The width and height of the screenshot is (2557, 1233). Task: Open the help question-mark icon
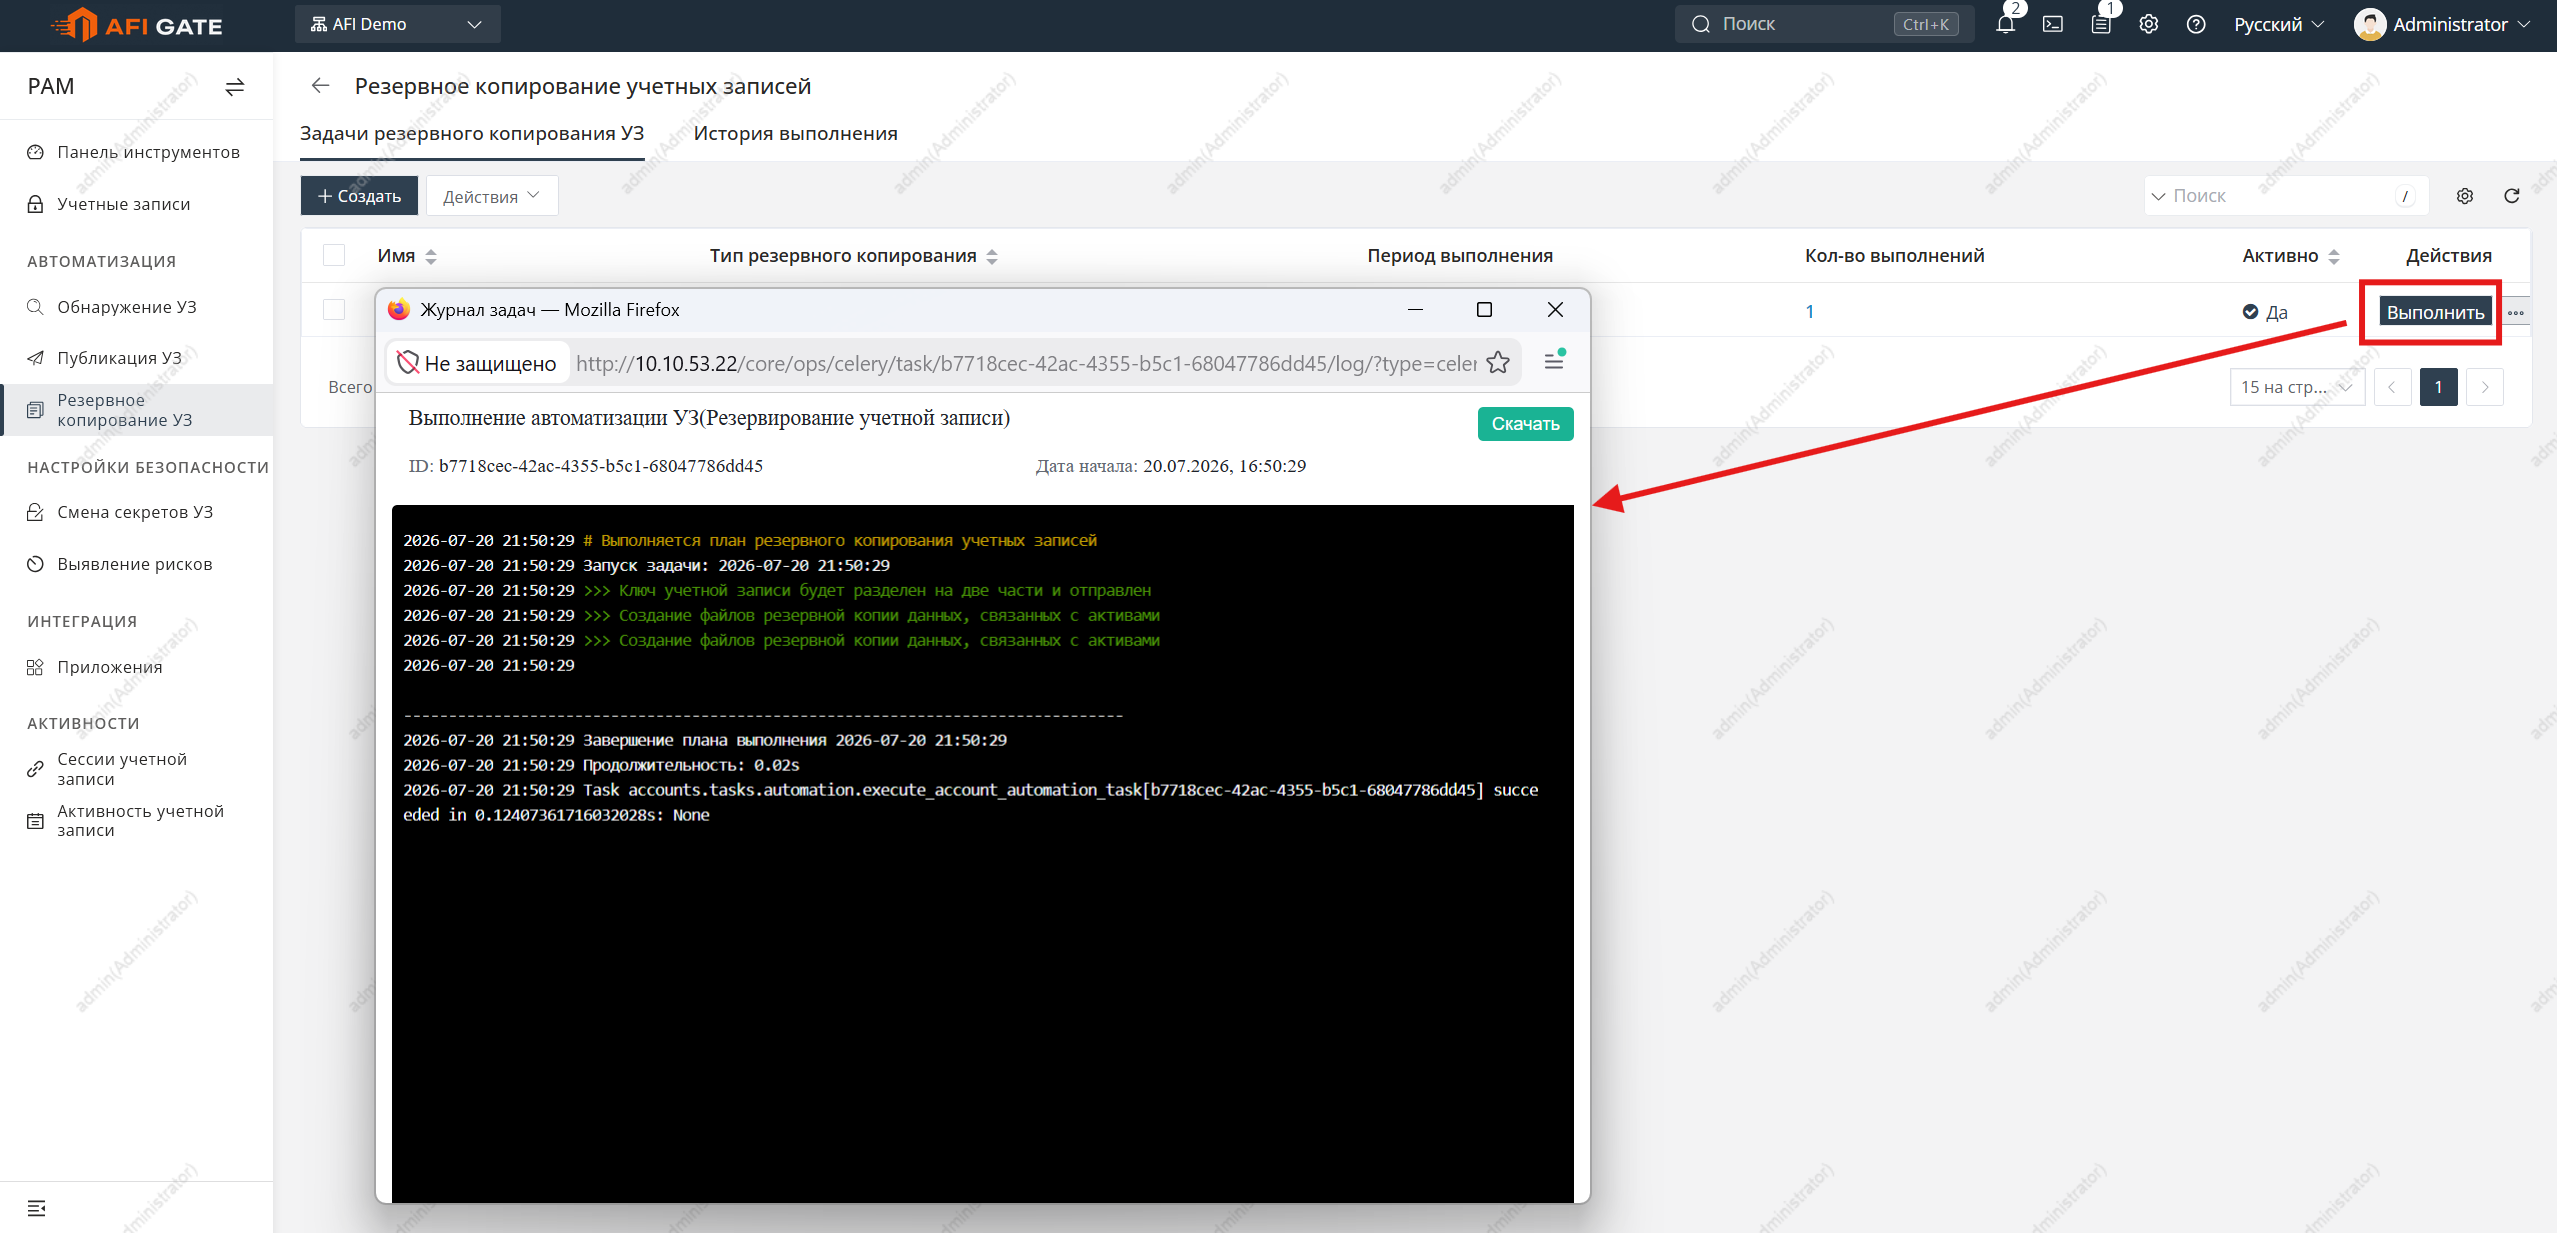(x=2196, y=24)
